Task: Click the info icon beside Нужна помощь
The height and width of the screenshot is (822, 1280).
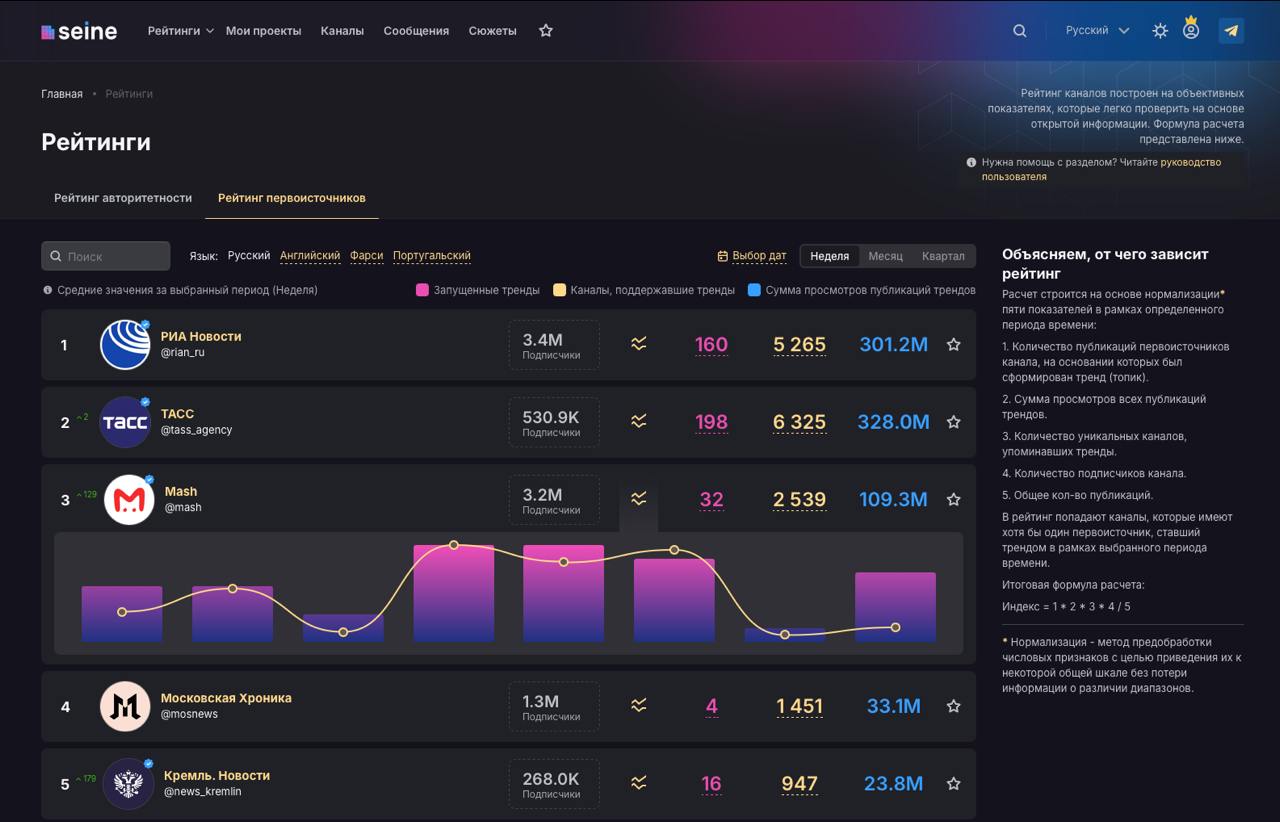Action: tap(971, 162)
